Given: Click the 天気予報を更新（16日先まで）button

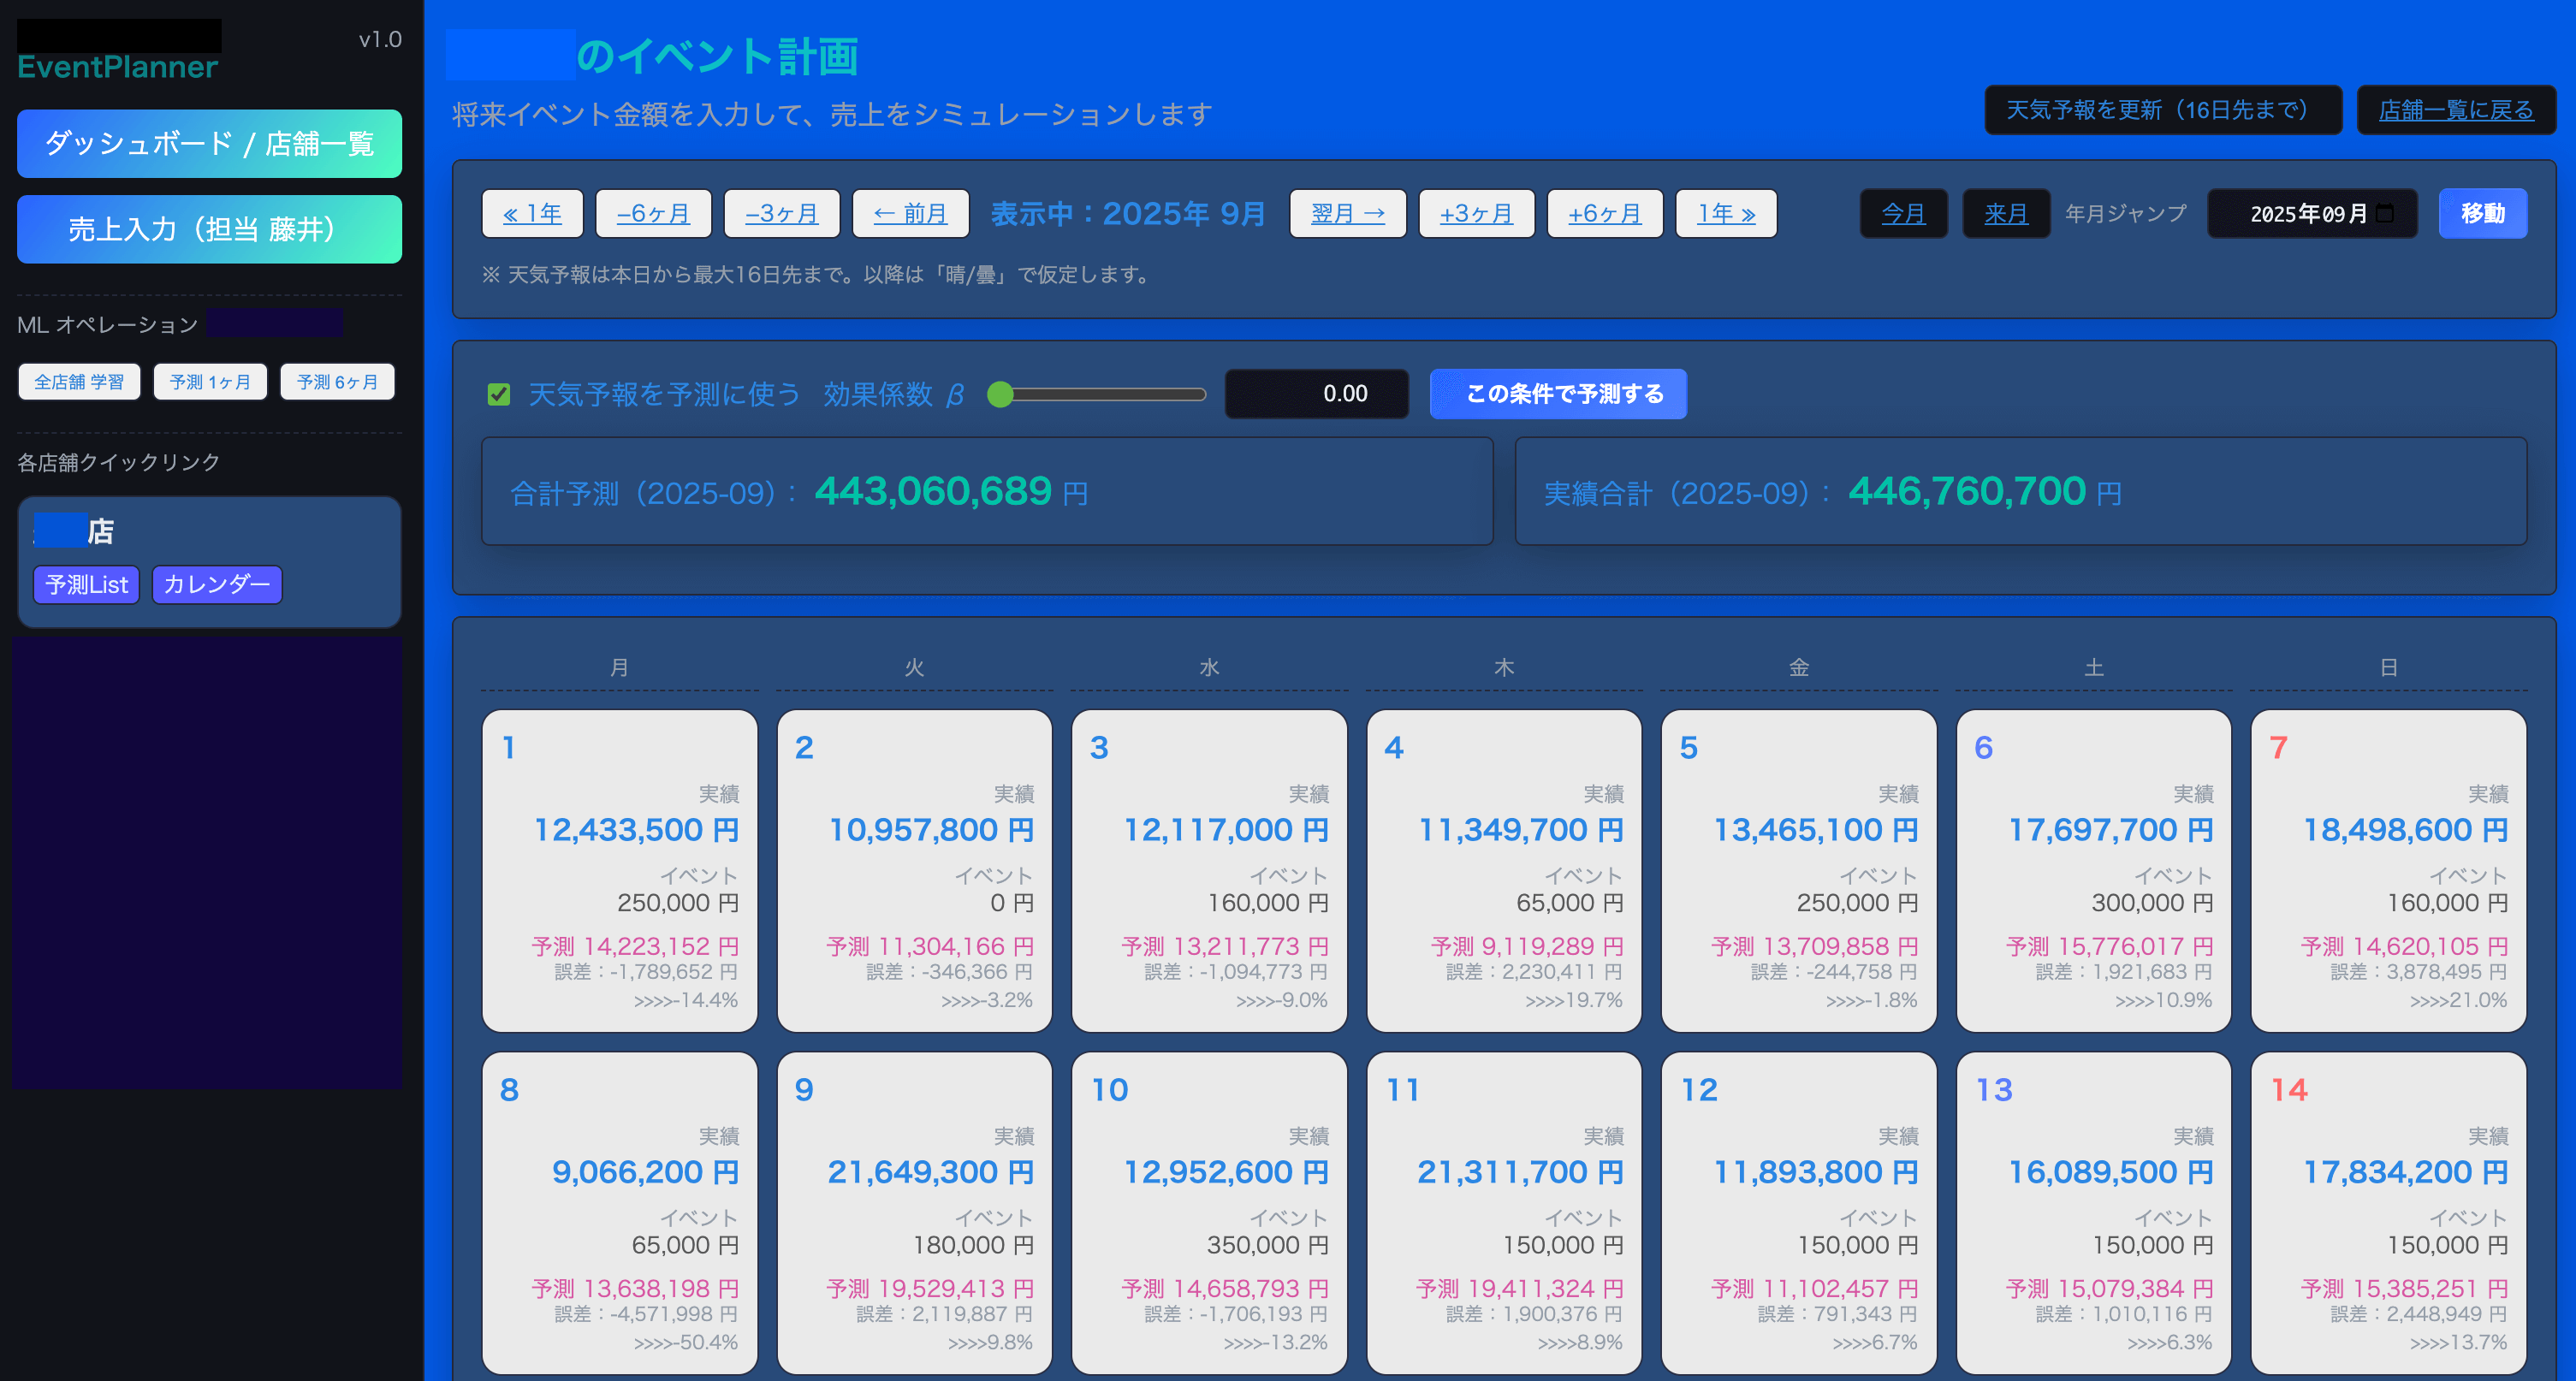Looking at the screenshot, I should coord(2162,109).
